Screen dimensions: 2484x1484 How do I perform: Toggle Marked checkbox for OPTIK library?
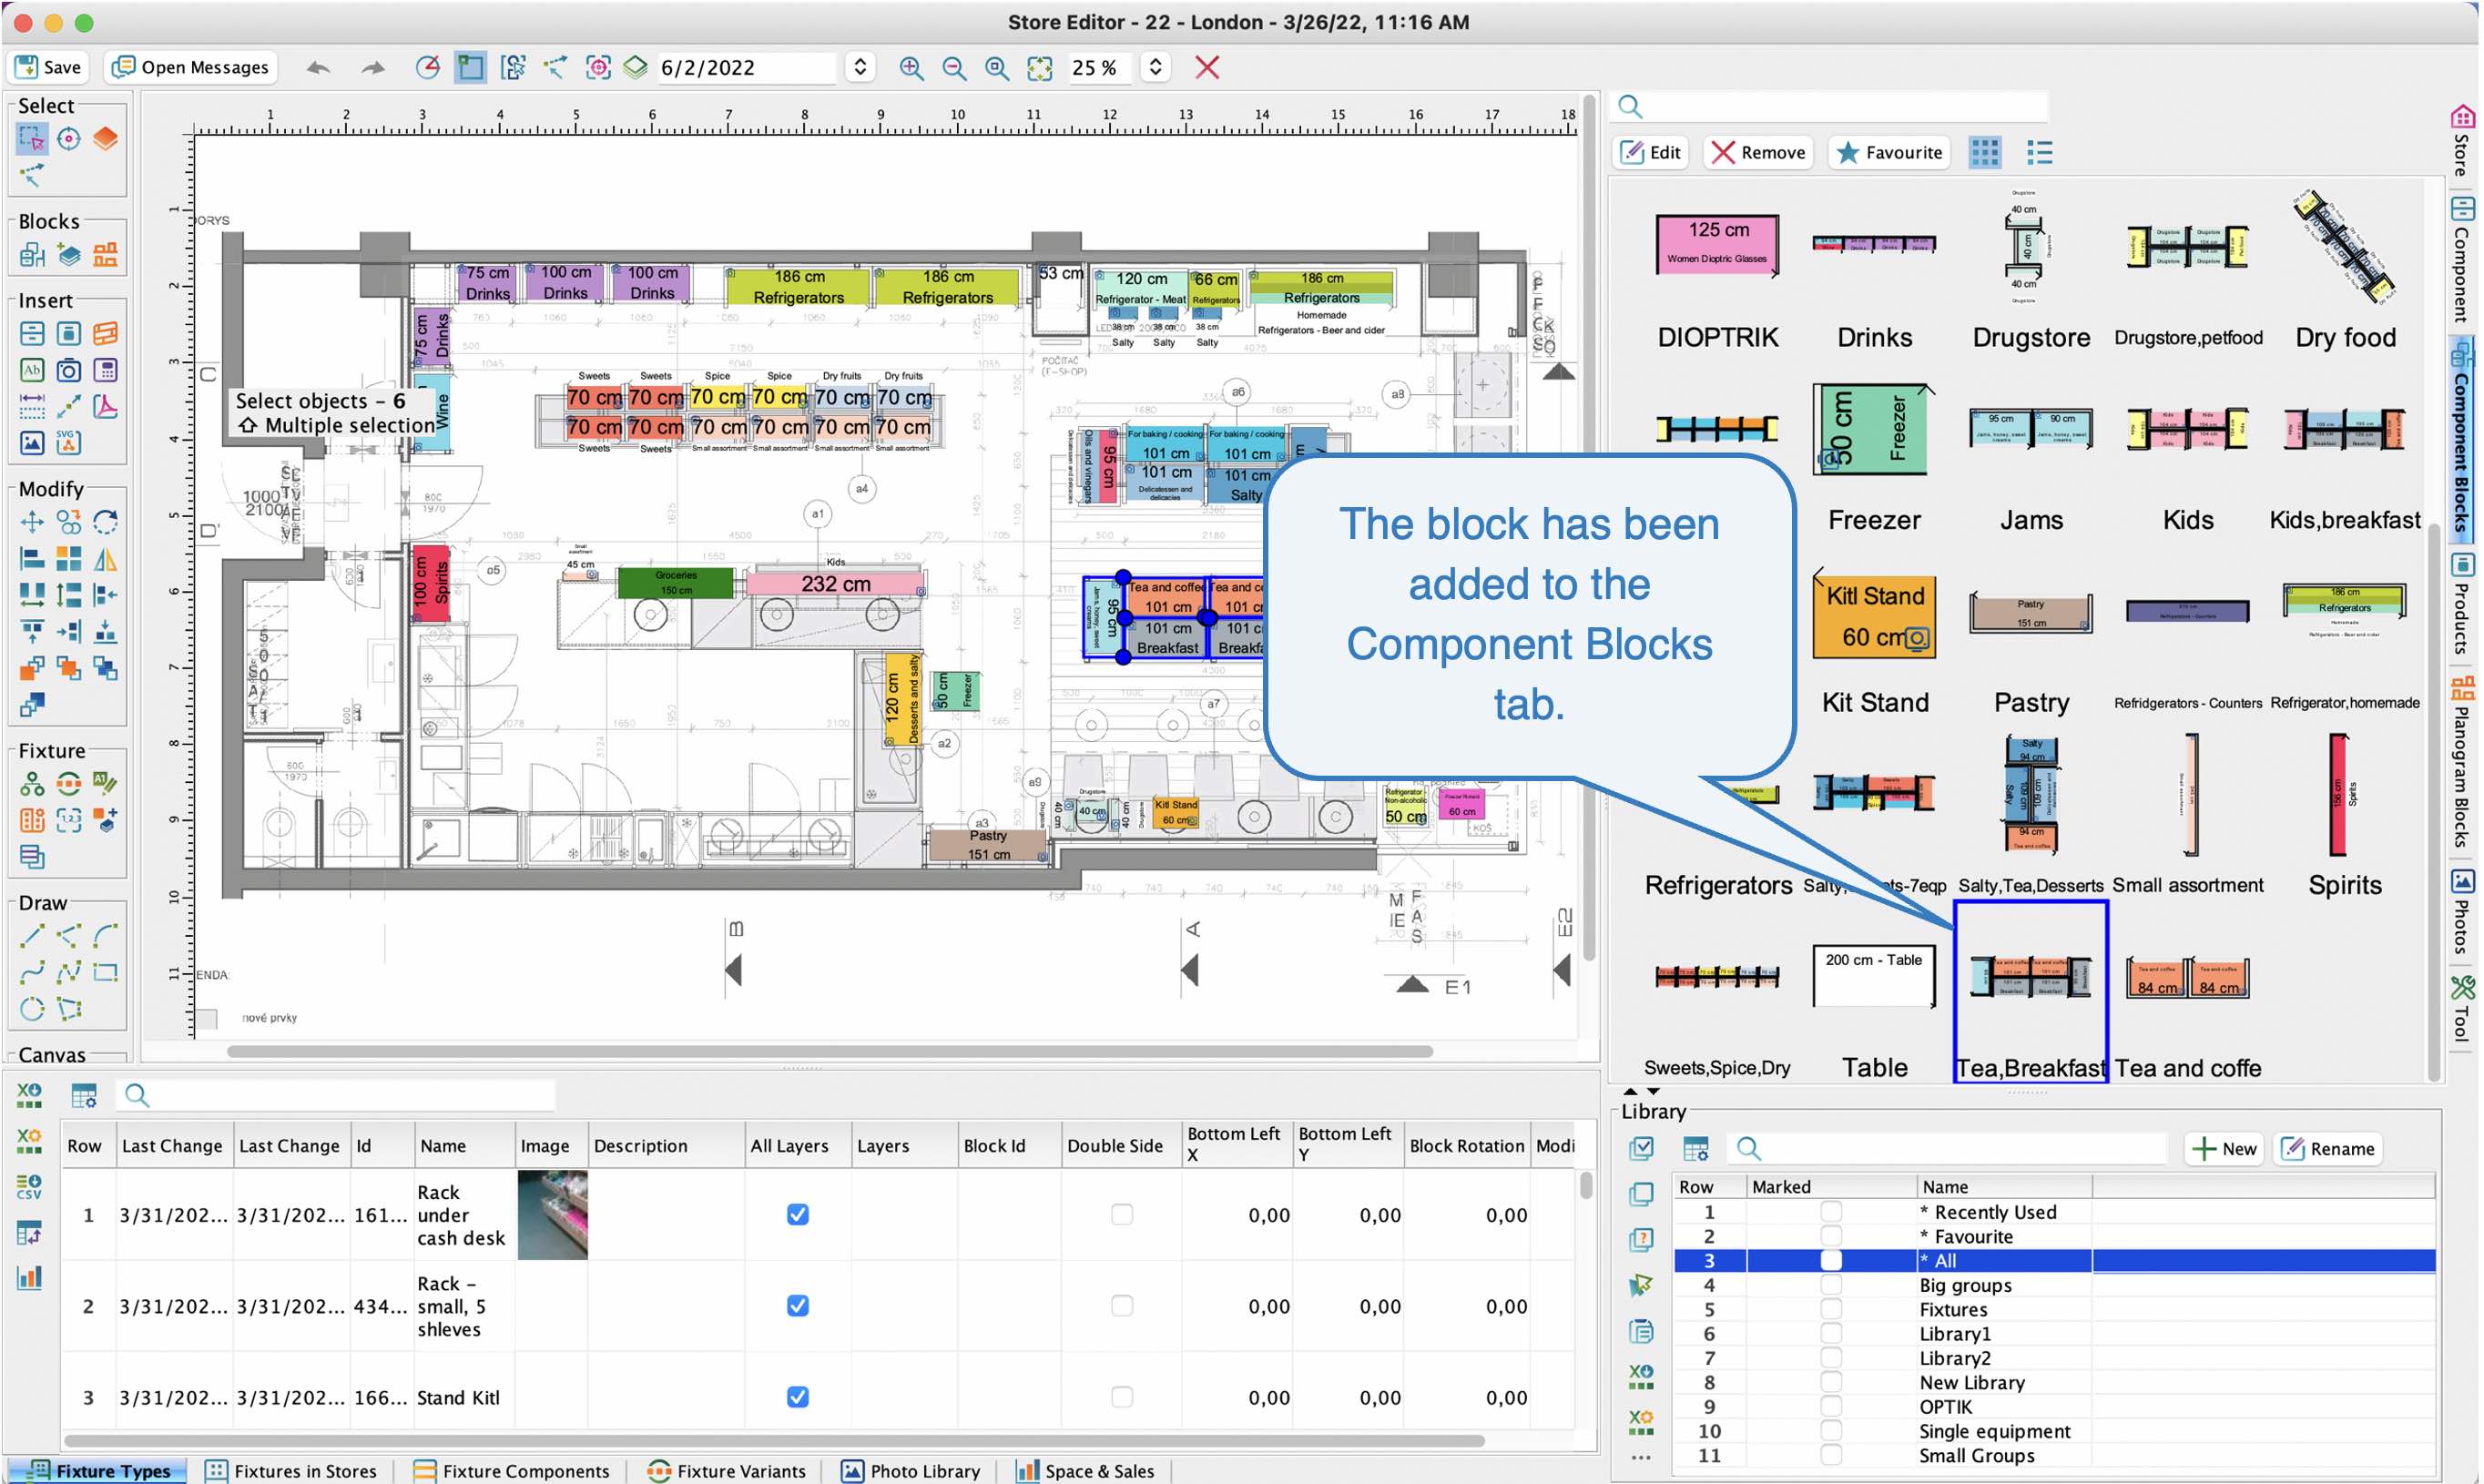(x=1830, y=1406)
